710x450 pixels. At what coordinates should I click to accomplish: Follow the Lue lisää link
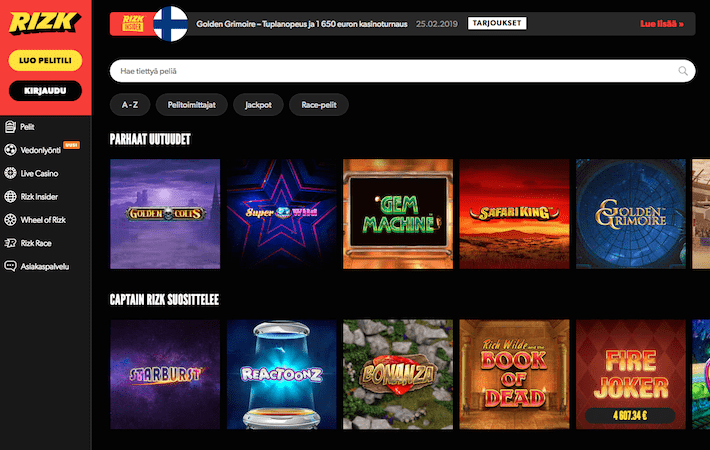point(662,24)
